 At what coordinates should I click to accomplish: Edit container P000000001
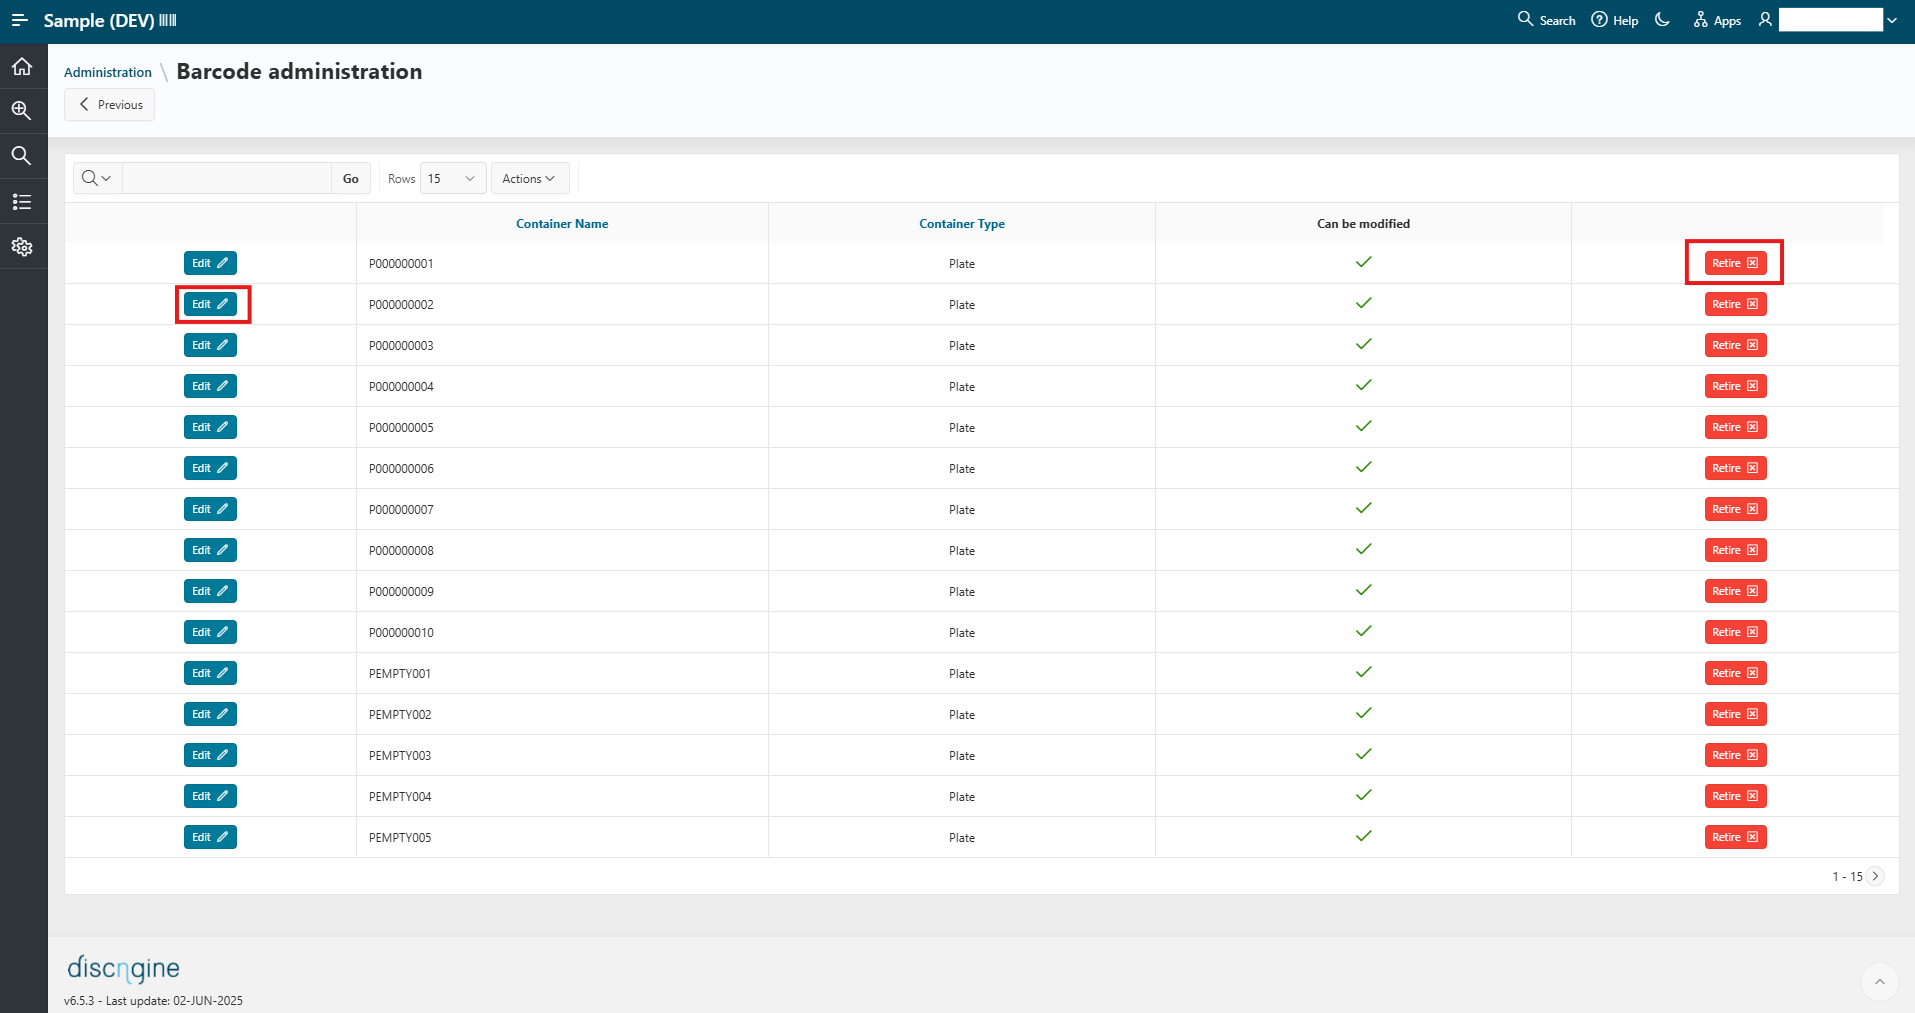(210, 263)
